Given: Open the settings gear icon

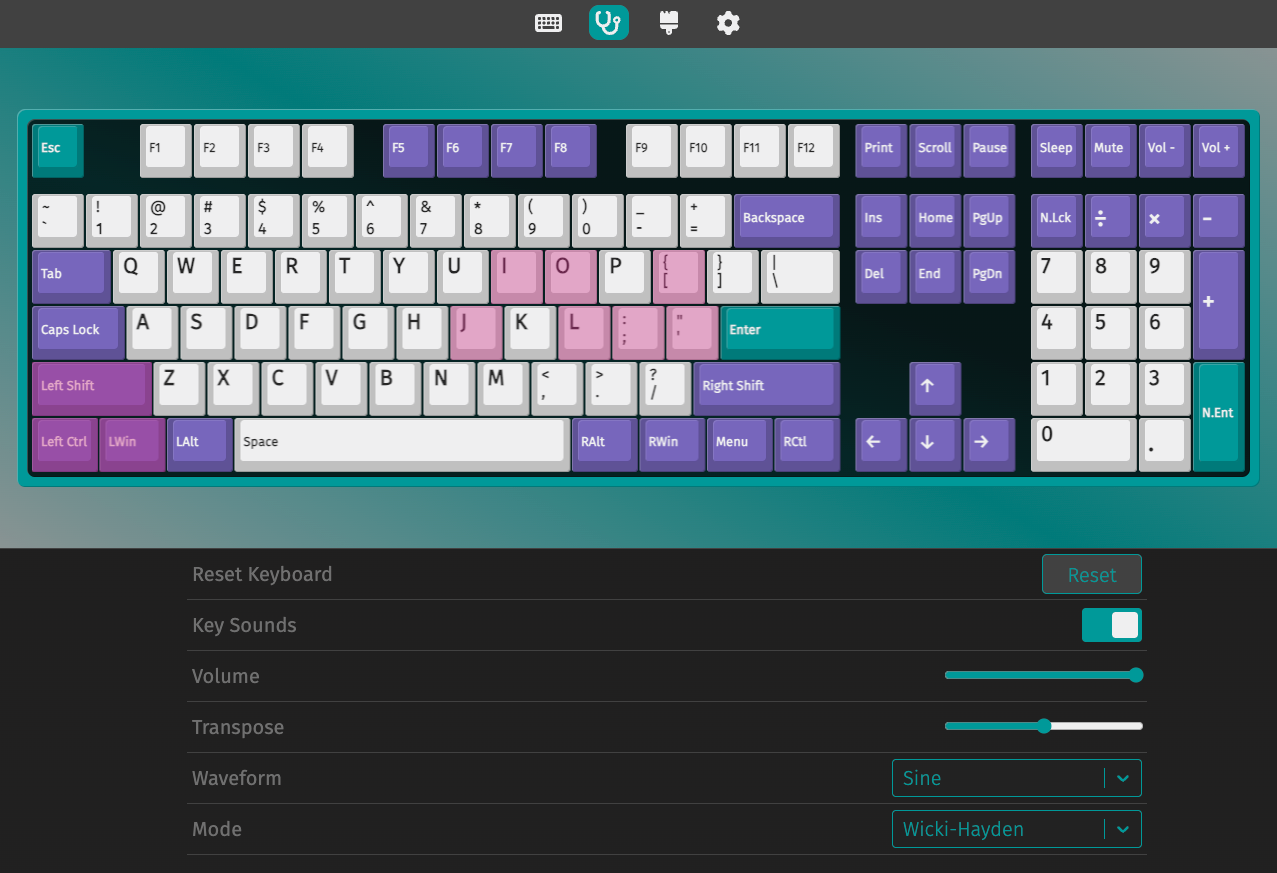Looking at the screenshot, I should (x=728, y=23).
